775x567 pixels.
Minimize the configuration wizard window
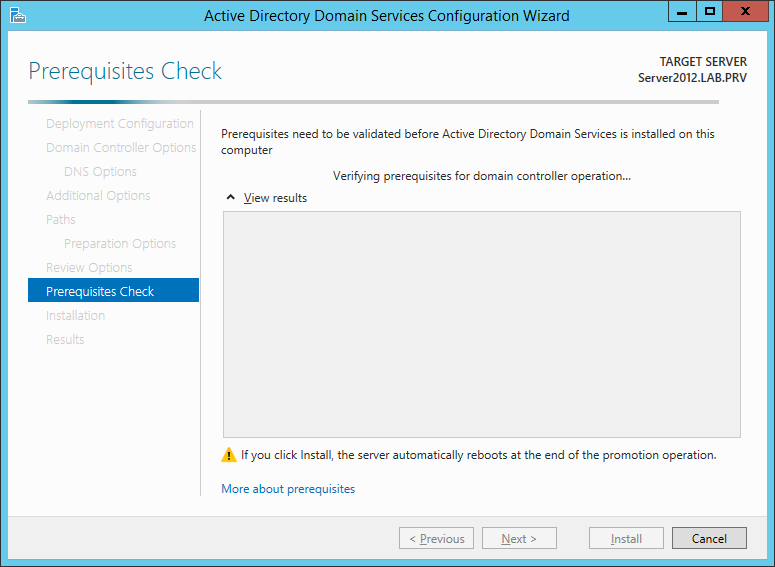(x=682, y=12)
